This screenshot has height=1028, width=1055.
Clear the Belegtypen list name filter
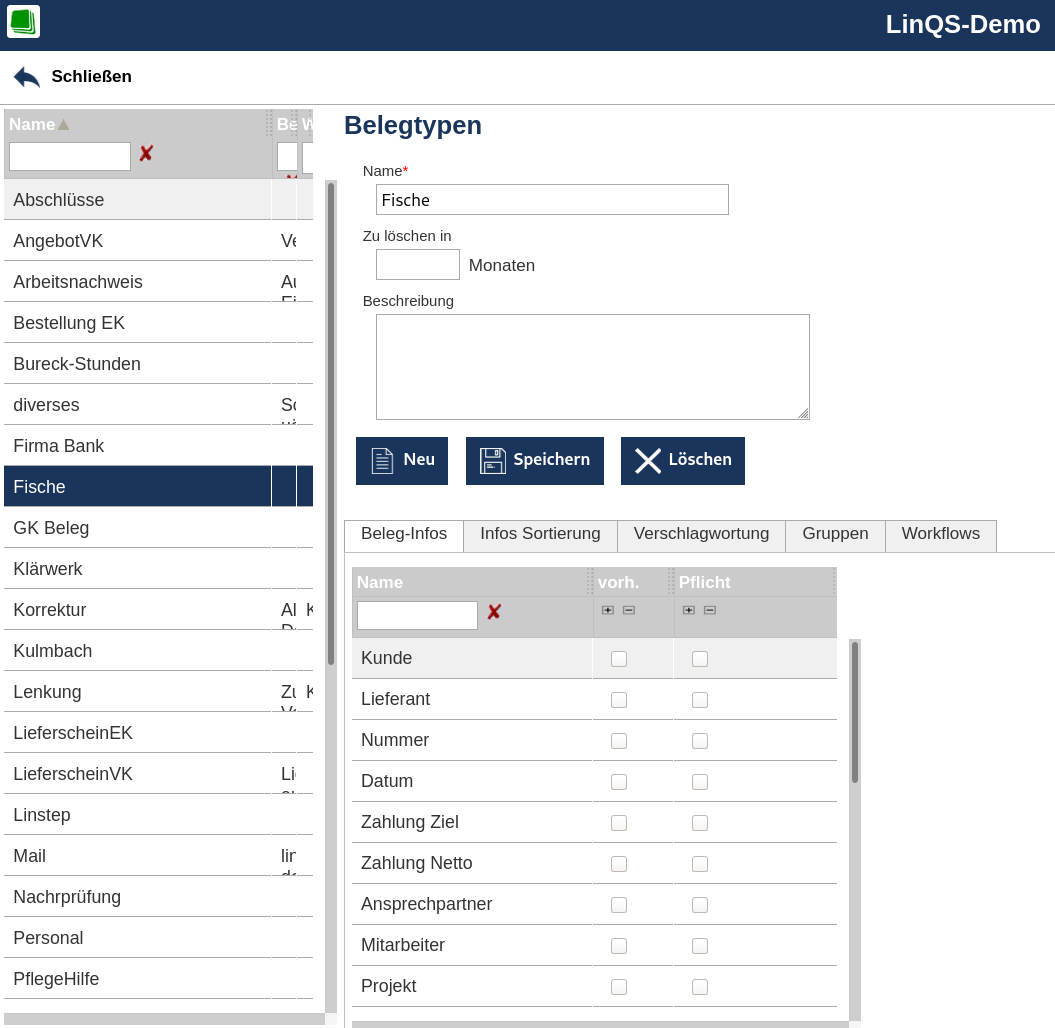146,154
